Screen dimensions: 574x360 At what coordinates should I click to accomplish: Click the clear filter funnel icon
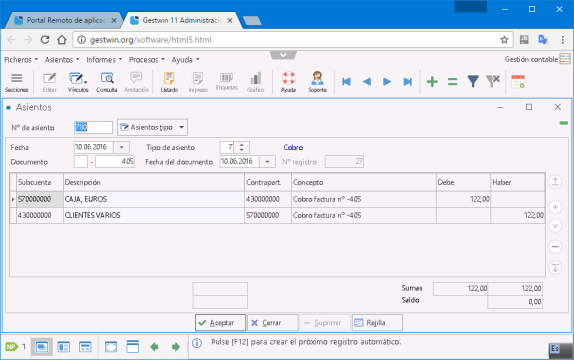click(493, 81)
